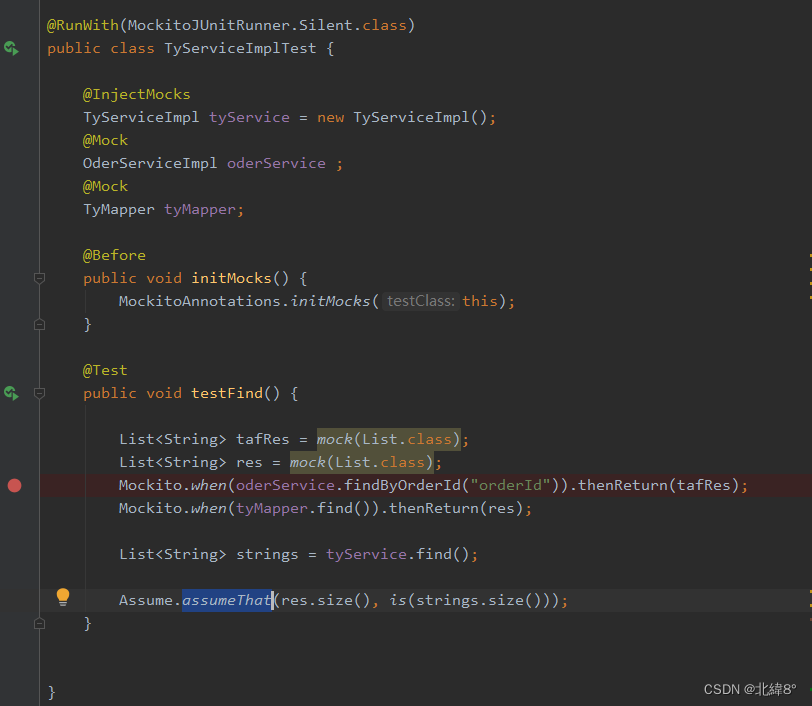Click highlighted mock(List.class) on tafRes line
This screenshot has height=706, width=812.
click(x=388, y=439)
